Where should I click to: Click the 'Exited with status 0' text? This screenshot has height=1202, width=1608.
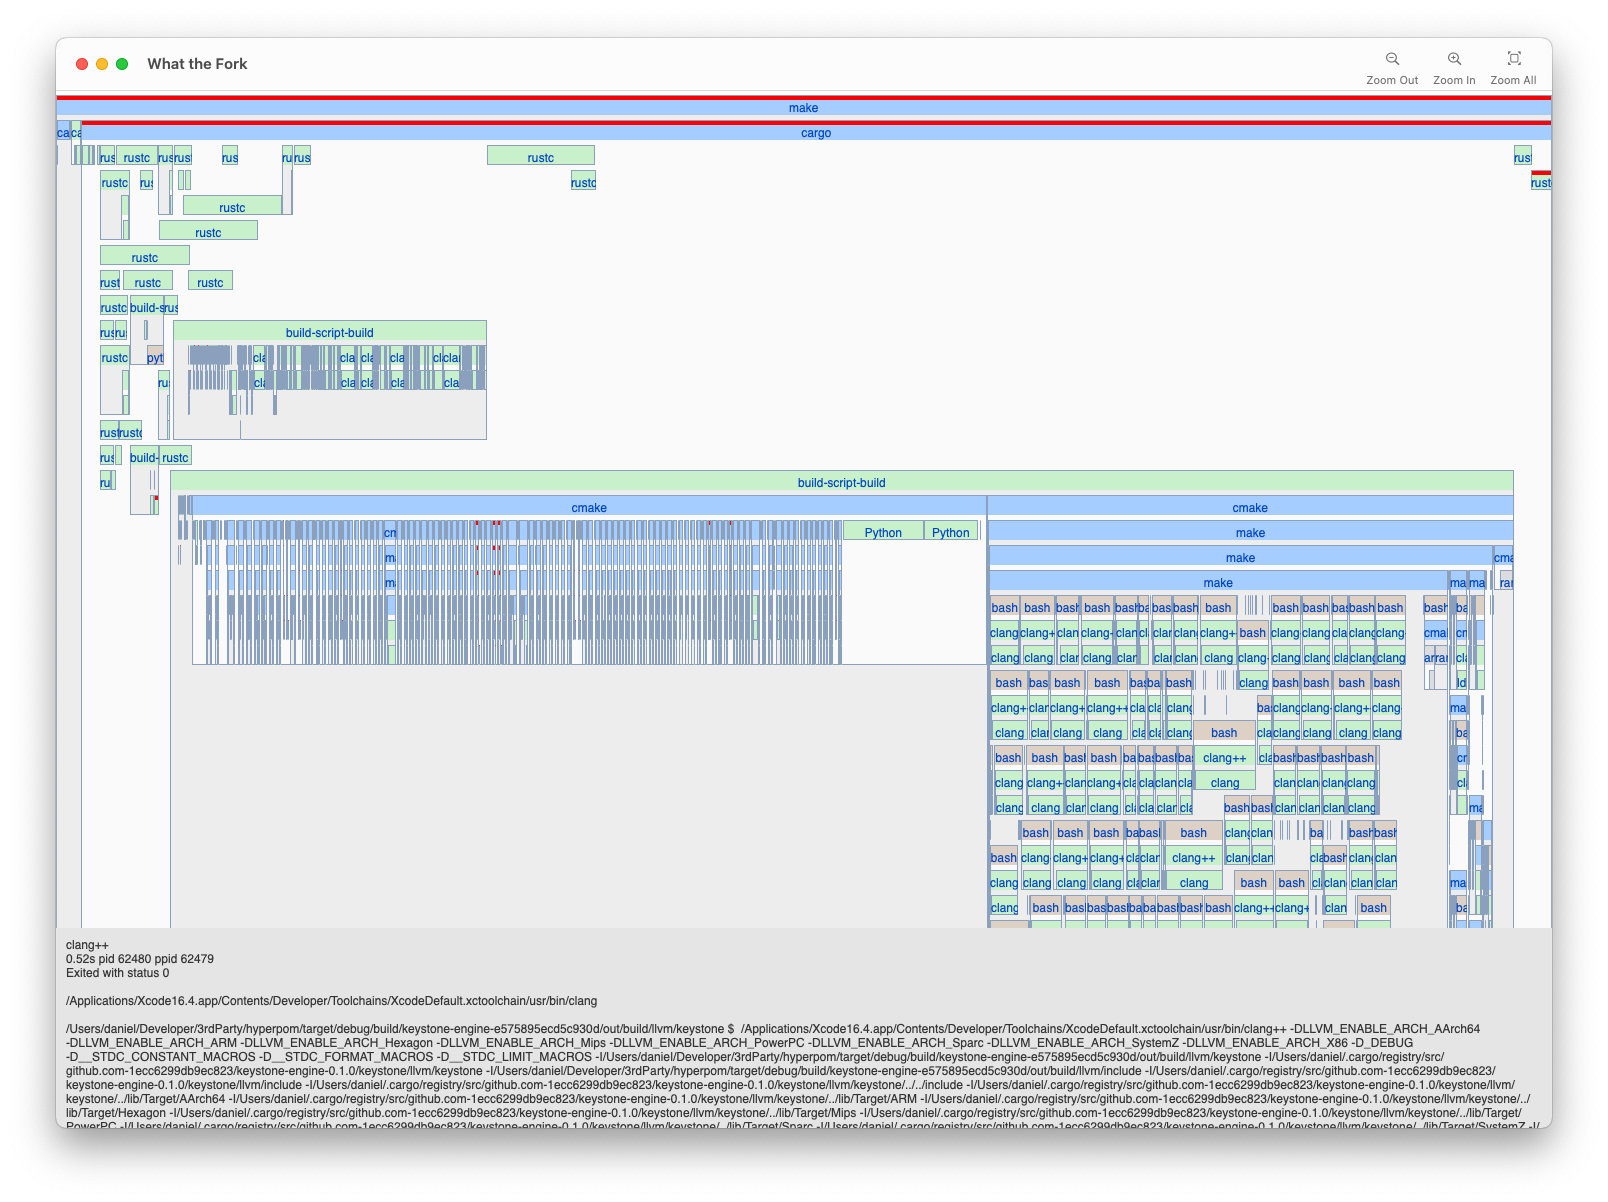(x=117, y=973)
